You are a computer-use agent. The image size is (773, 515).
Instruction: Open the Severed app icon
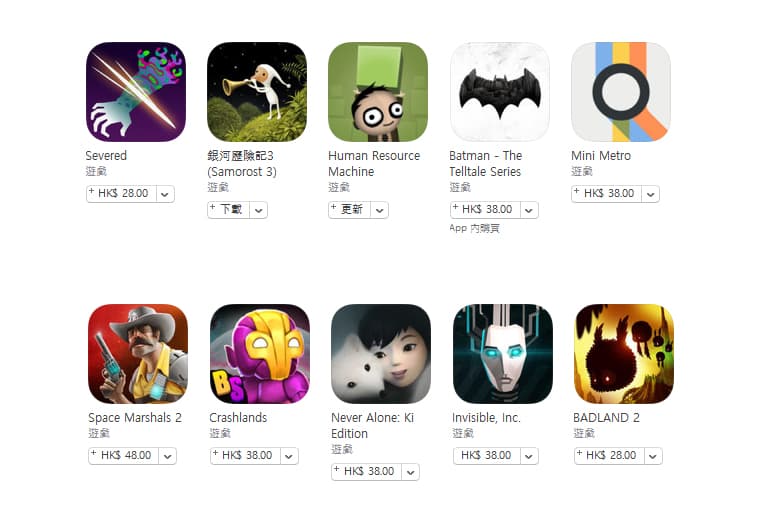pos(136,92)
